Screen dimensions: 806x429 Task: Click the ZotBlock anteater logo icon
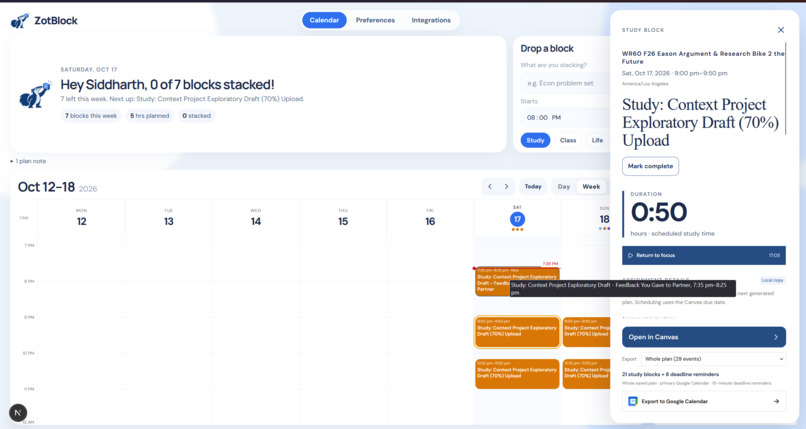[x=20, y=21]
